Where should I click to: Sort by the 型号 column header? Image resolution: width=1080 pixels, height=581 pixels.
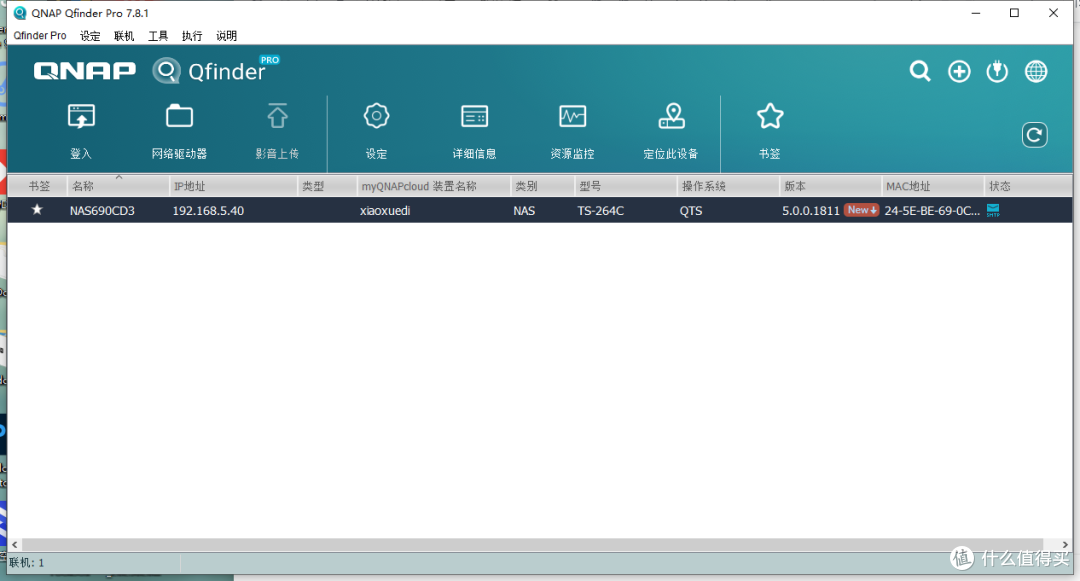click(625, 186)
